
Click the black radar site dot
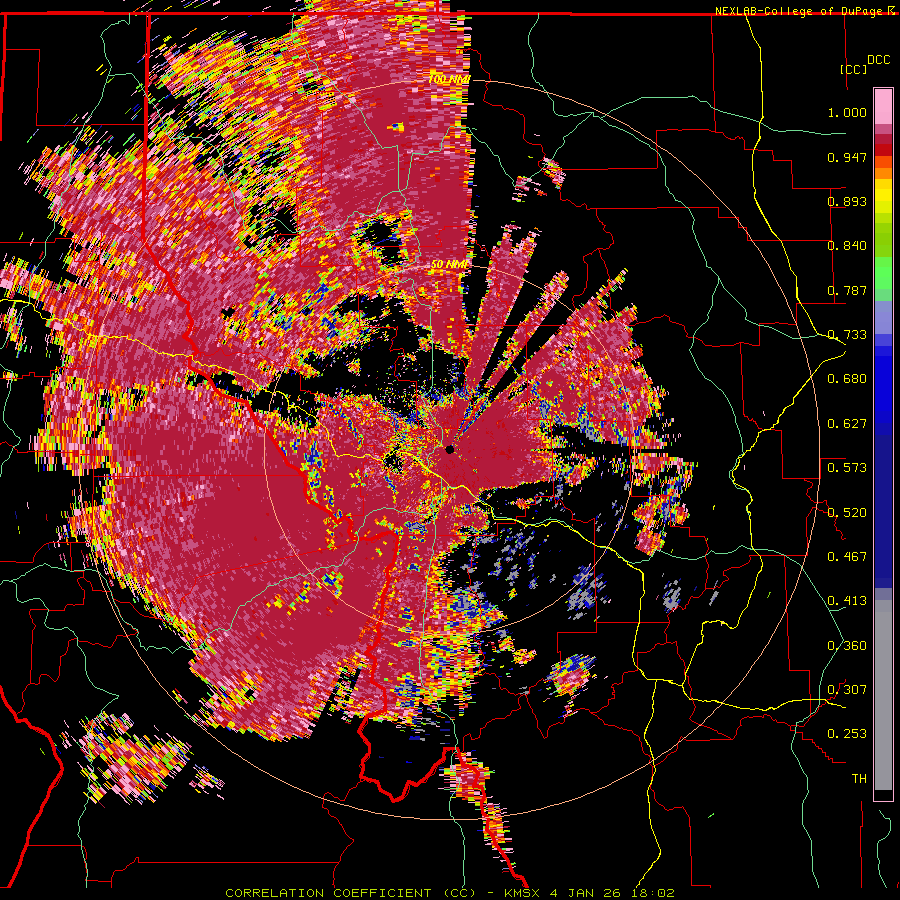(x=449, y=449)
